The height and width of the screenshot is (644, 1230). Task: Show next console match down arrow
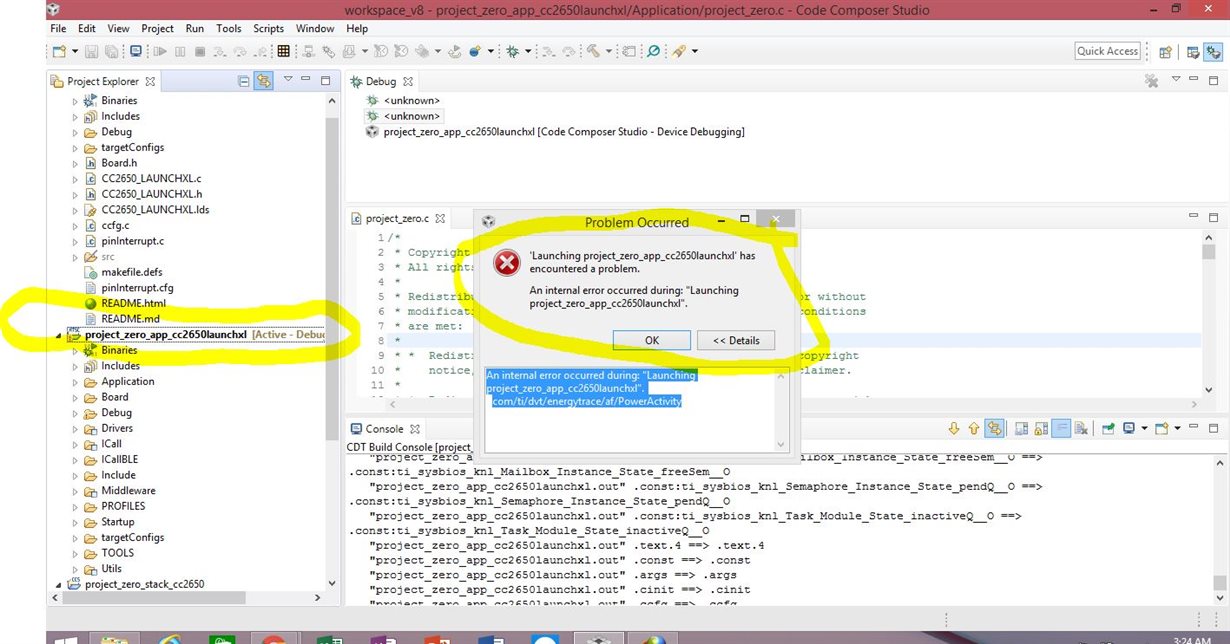point(956,429)
